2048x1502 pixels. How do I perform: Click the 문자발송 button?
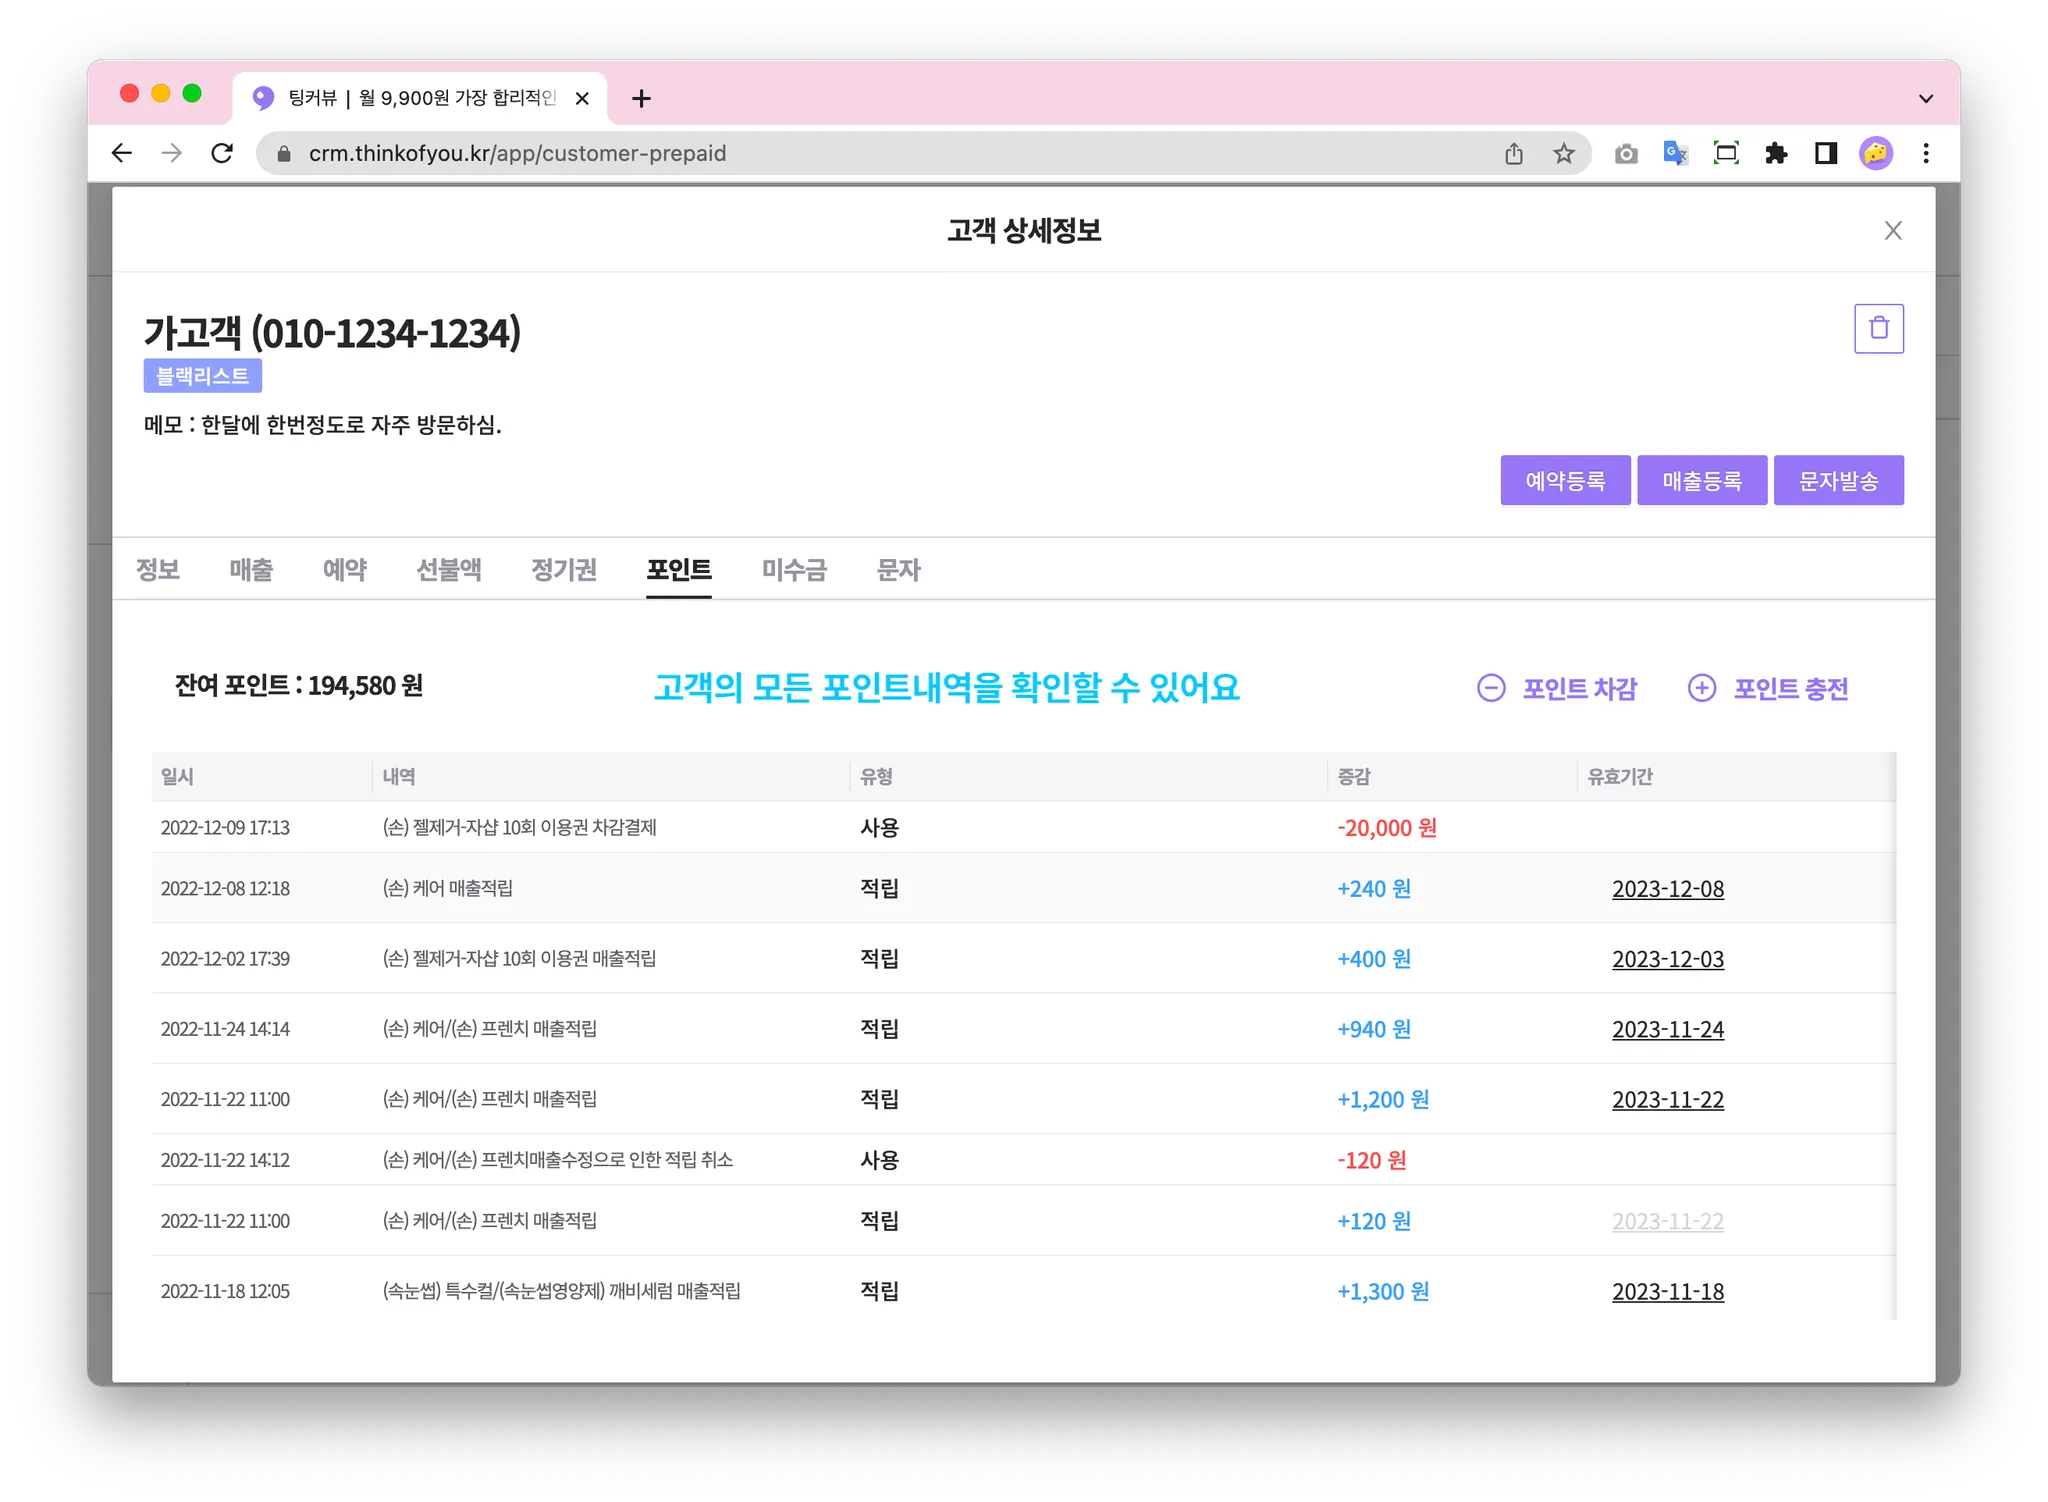point(1838,481)
